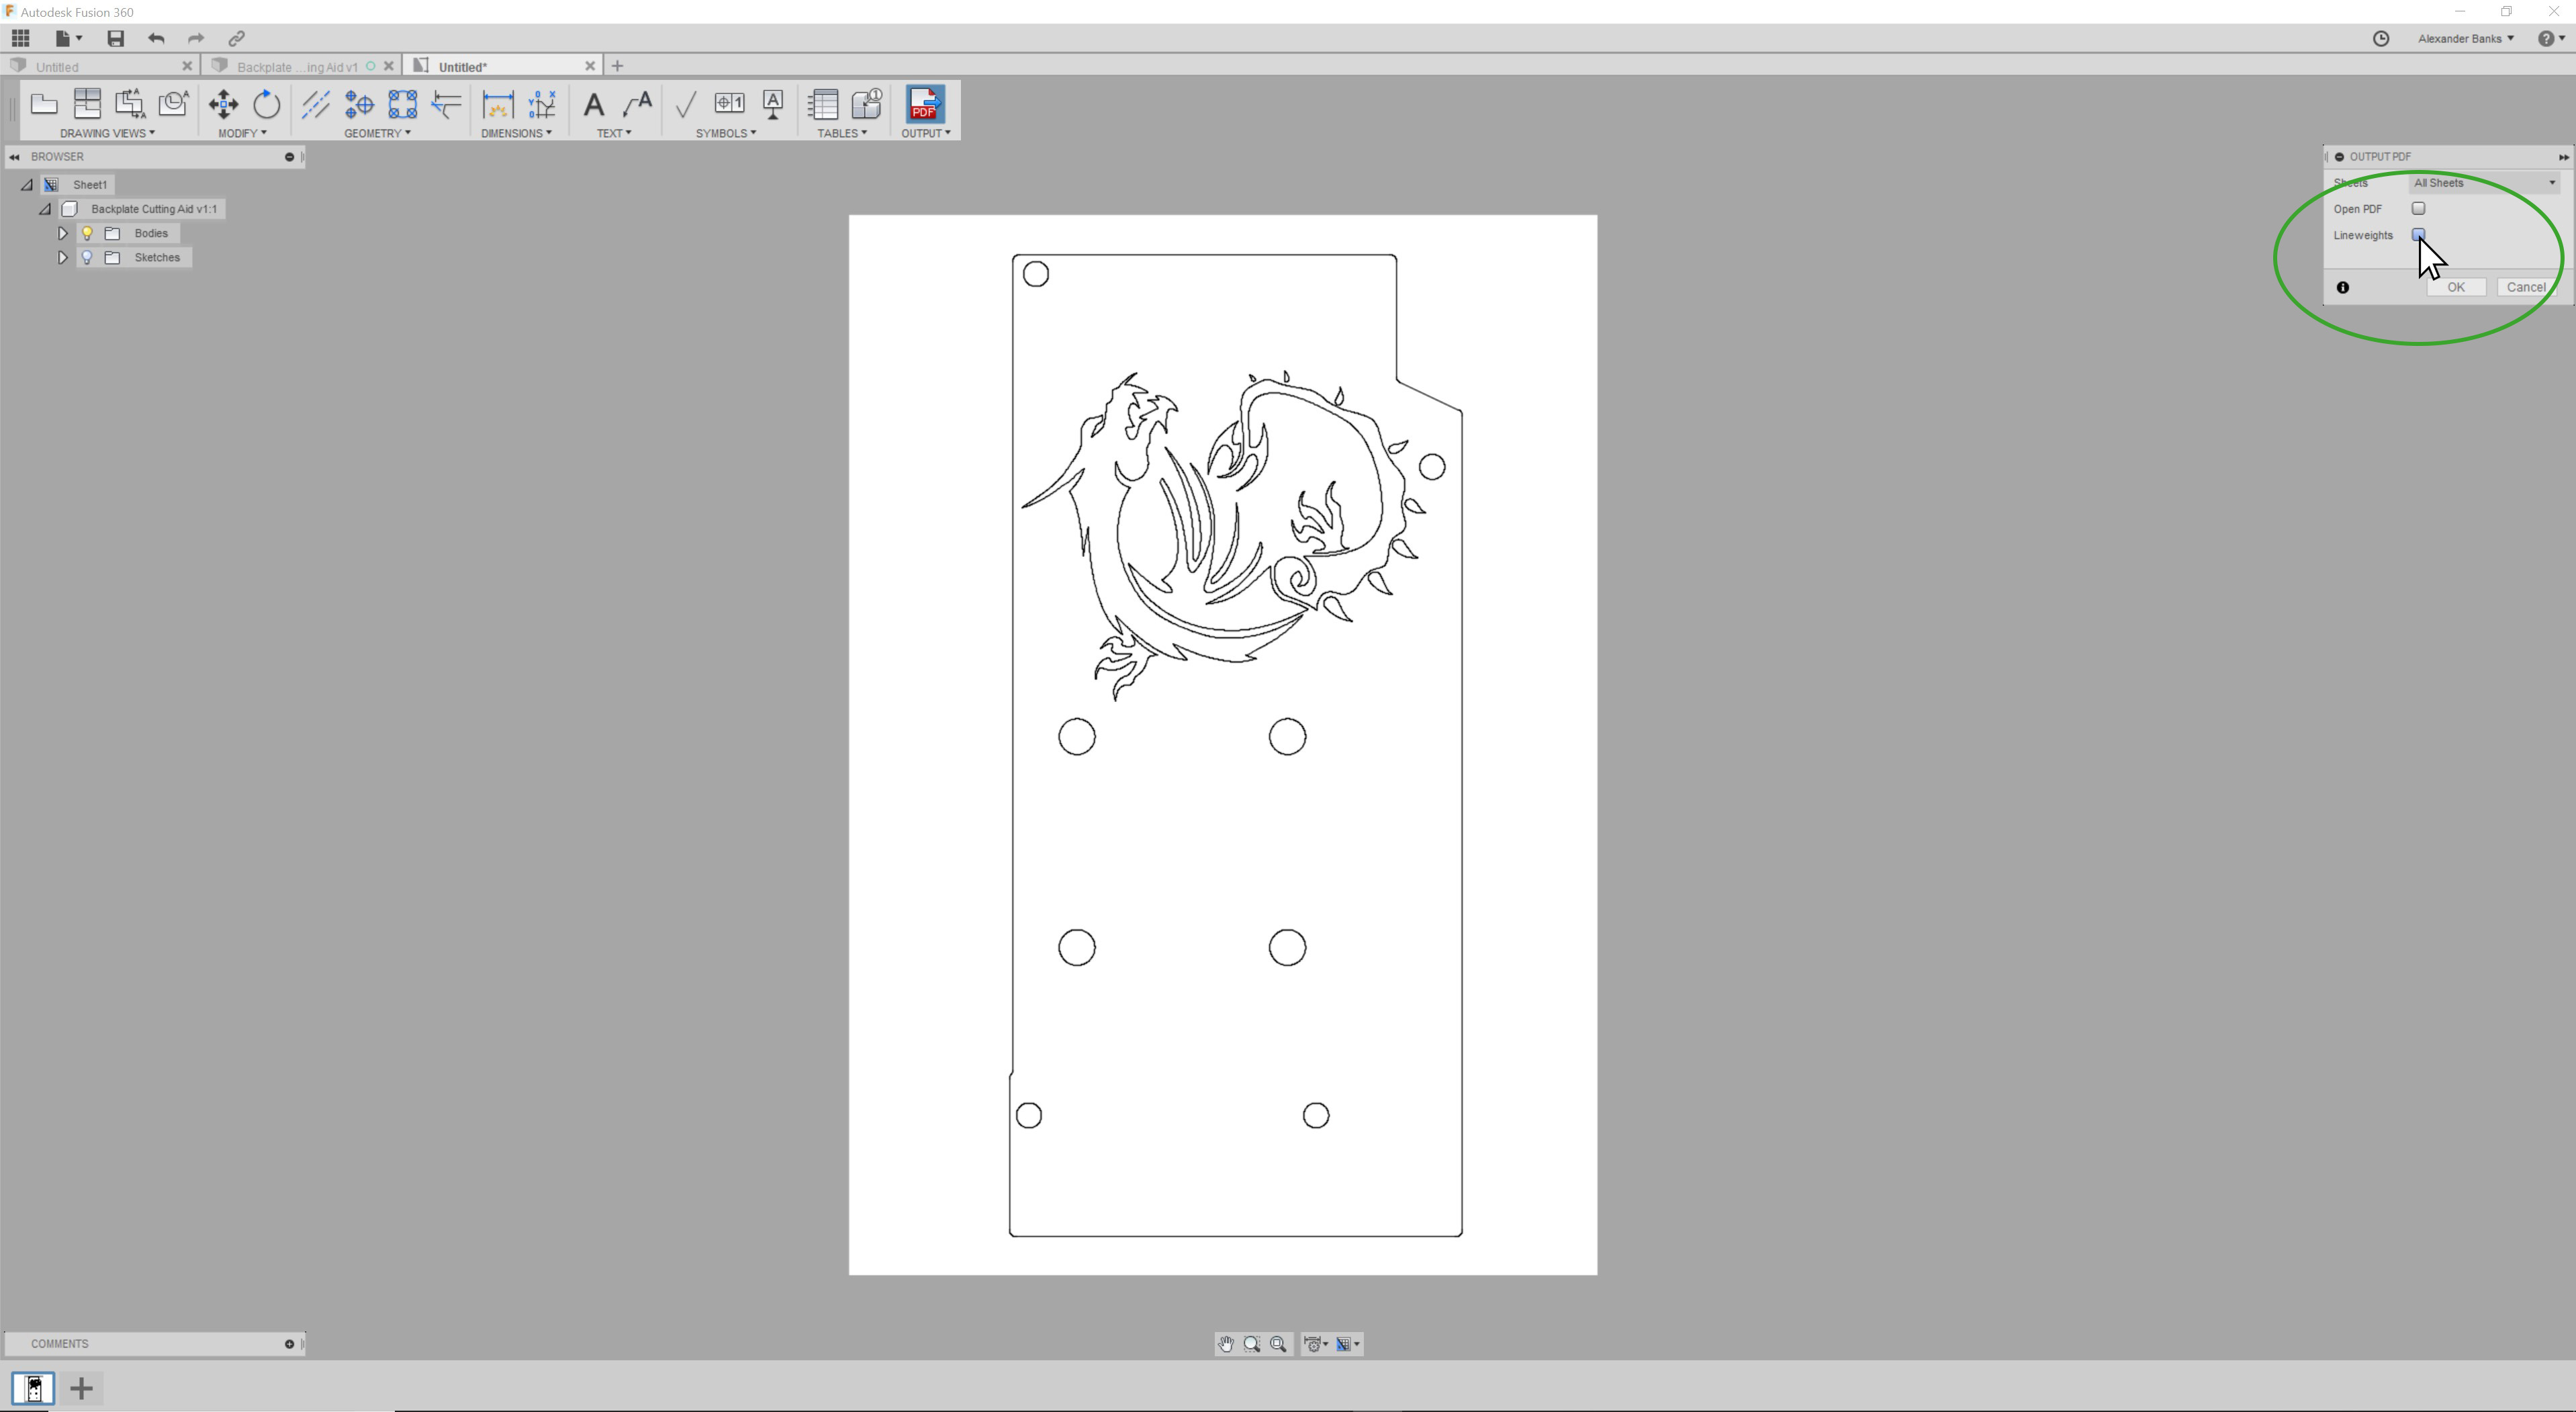Select the Ordinate Dimension tool

tap(541, 104)
